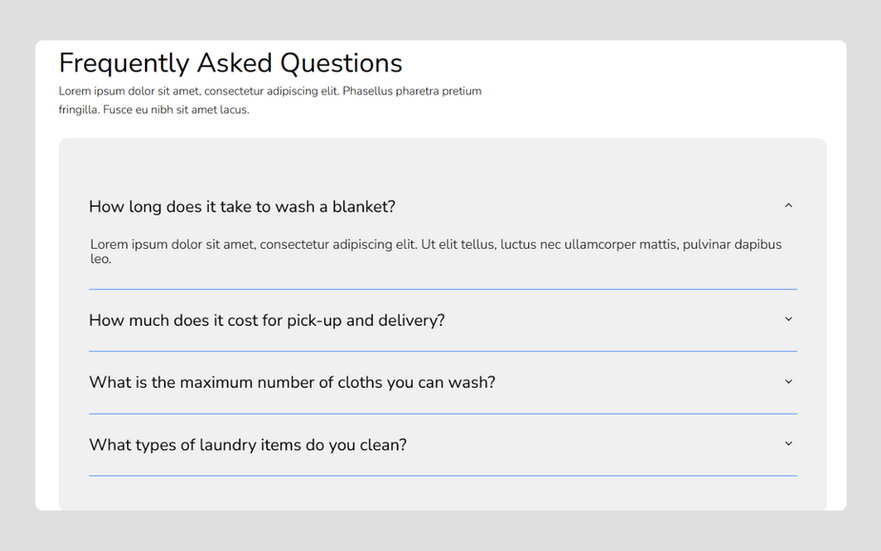
Task: Expand the laundry items answer with its chevron
Action: pos(788,444)
